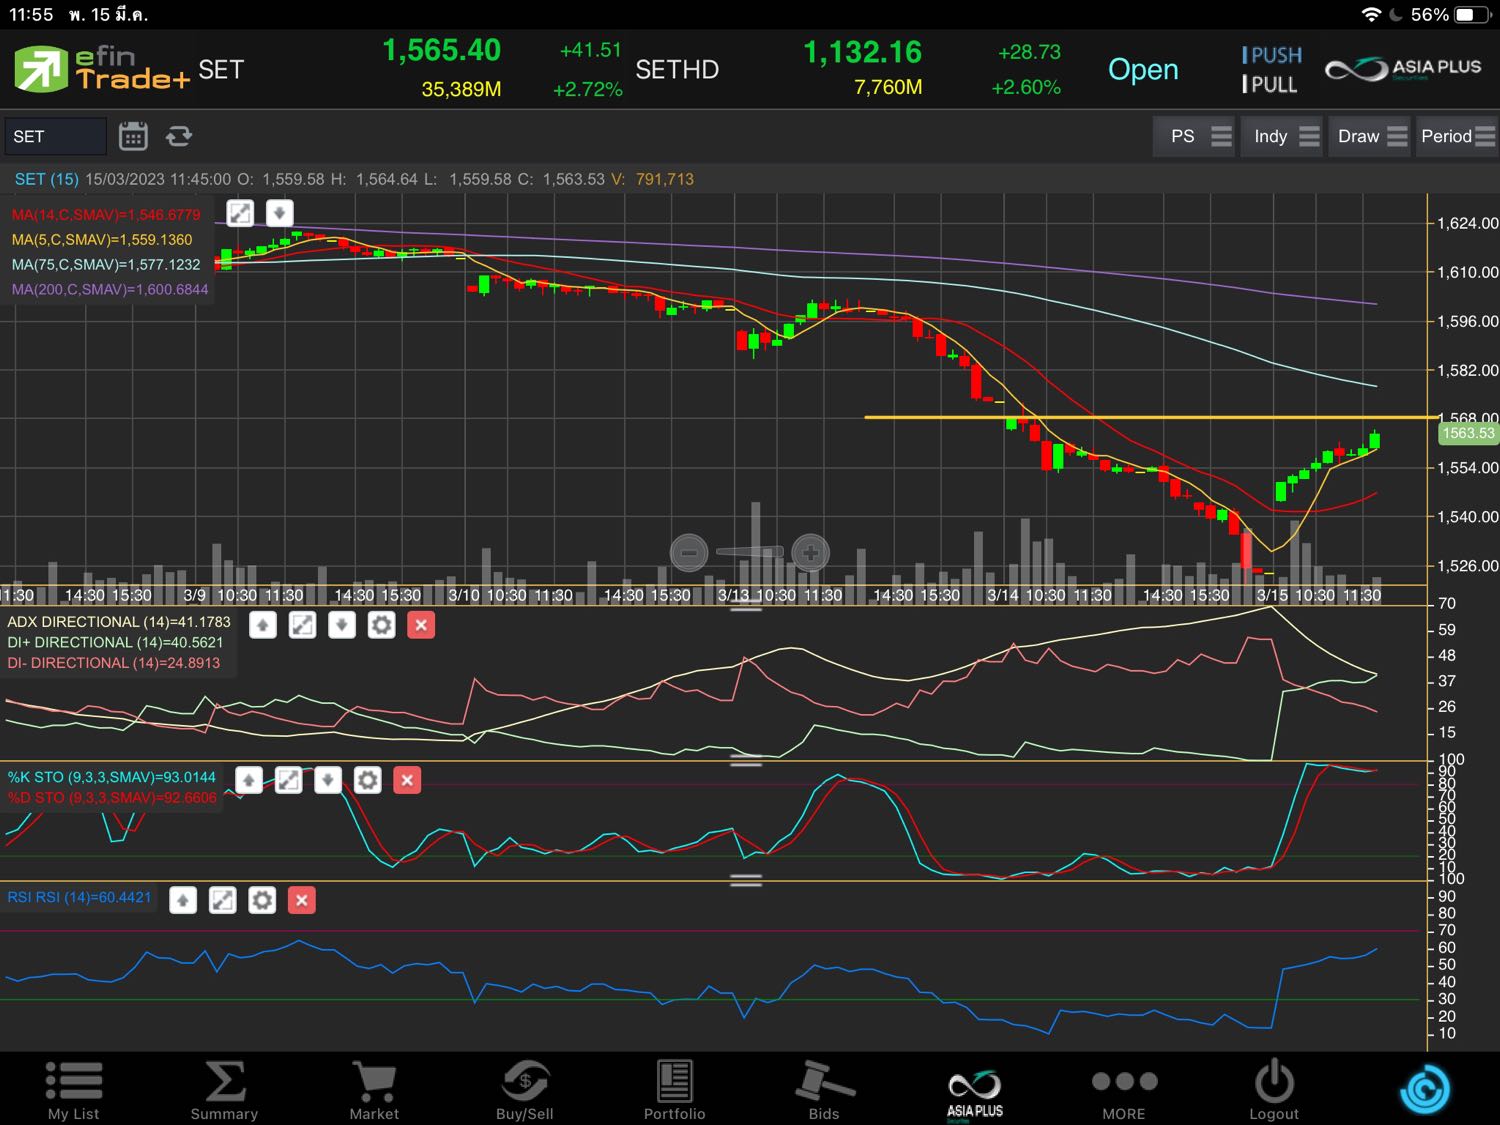Maximize the Stochastic indicator panel

pos(288,780)
